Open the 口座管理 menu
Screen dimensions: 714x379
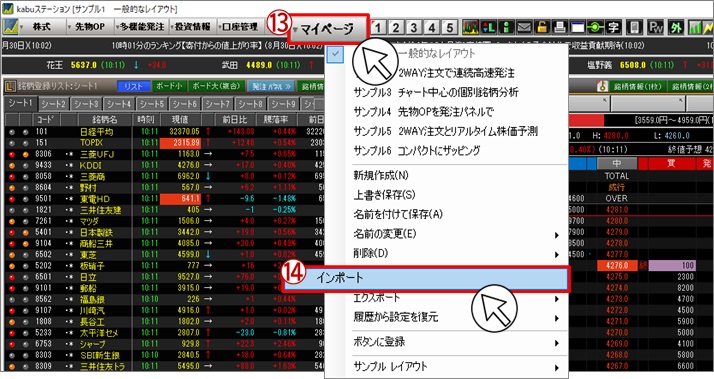click(240, 27)
